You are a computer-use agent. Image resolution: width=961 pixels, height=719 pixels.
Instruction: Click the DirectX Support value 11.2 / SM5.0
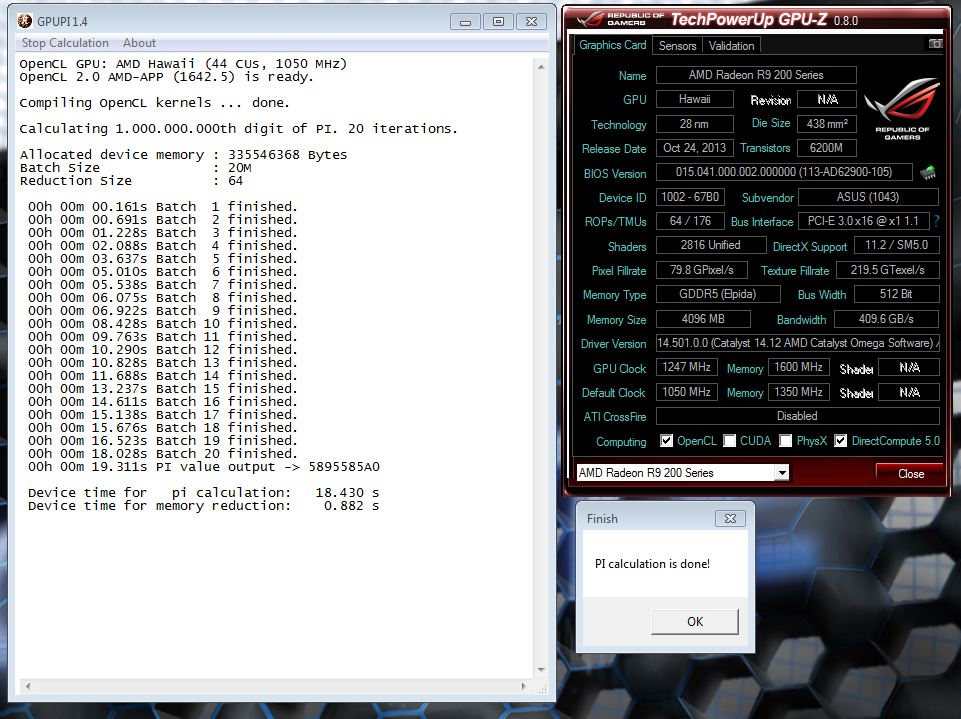[x=896, y=245]
